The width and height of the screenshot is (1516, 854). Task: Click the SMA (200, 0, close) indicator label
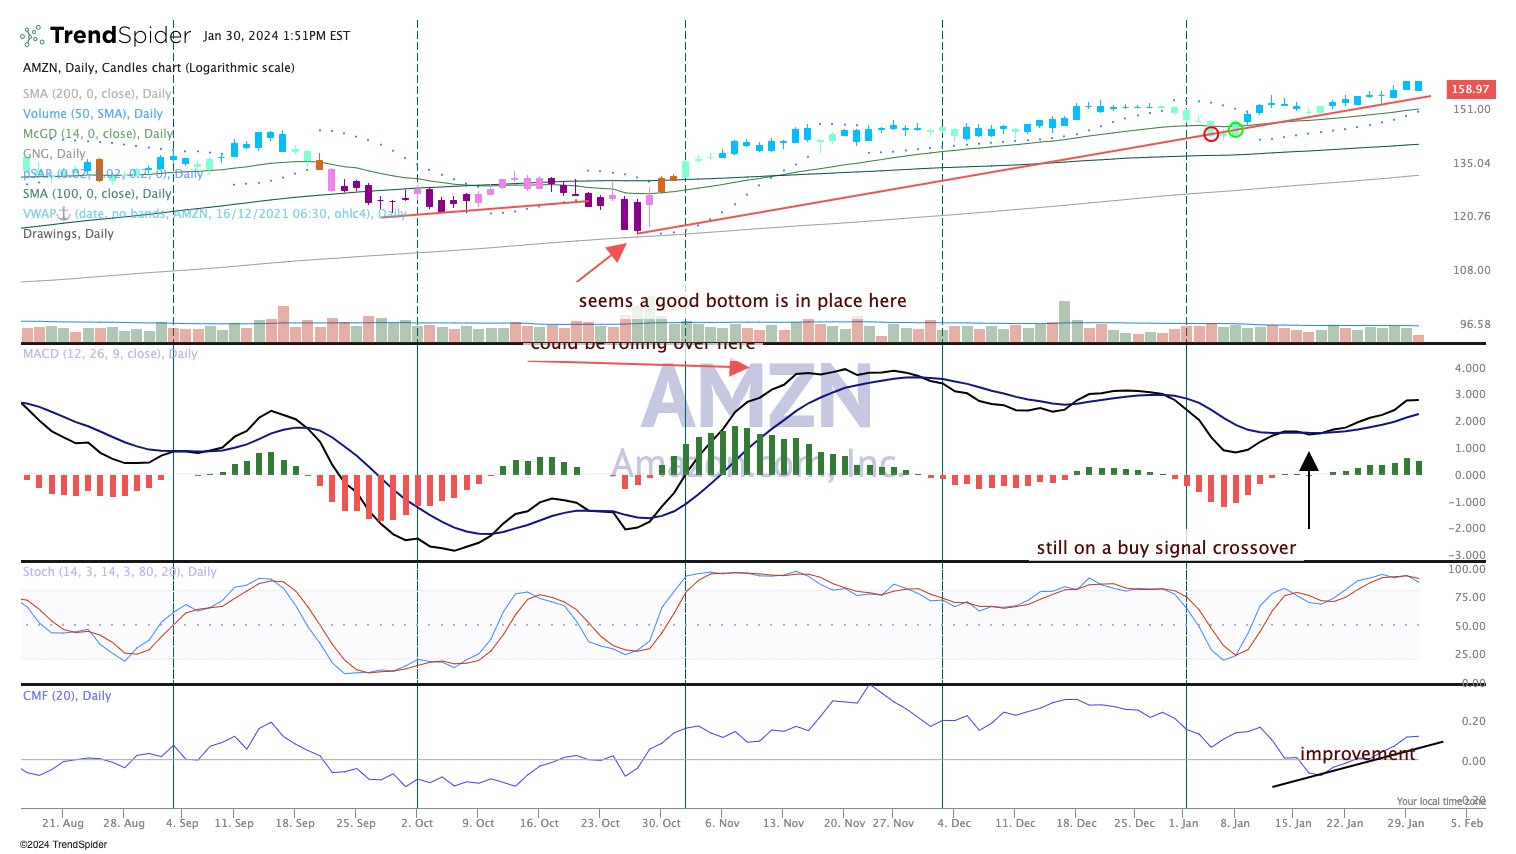point(97,94)
